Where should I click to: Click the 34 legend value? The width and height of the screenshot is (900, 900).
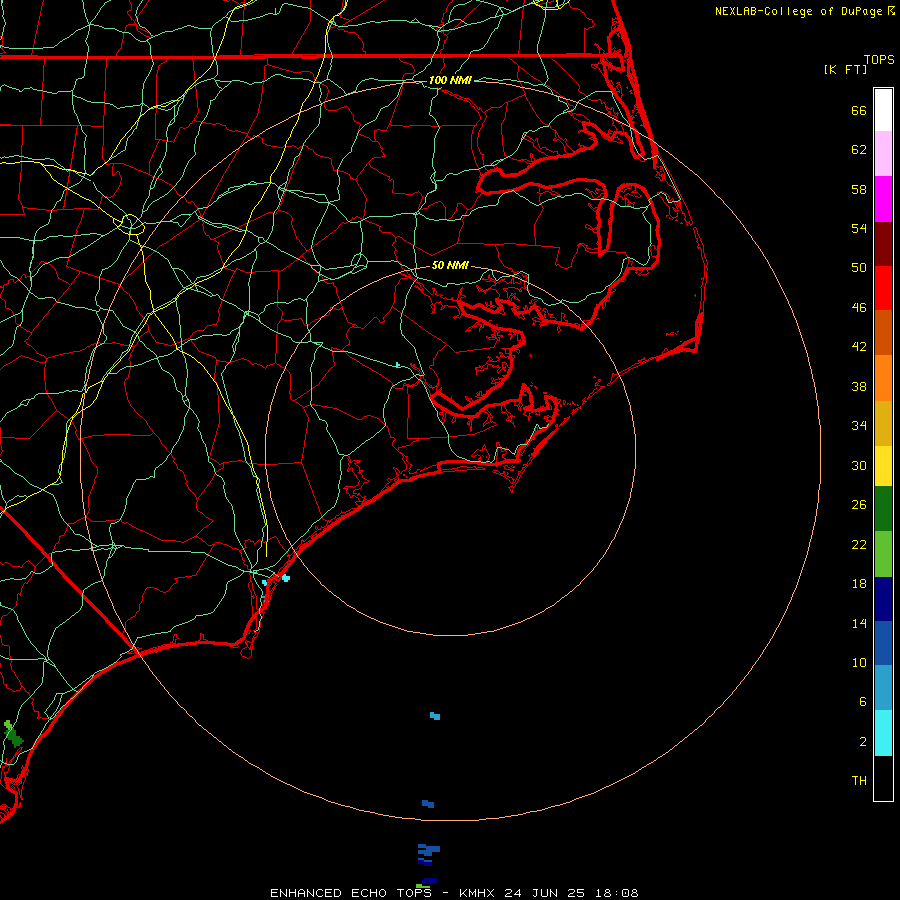[x=859, y=425]
